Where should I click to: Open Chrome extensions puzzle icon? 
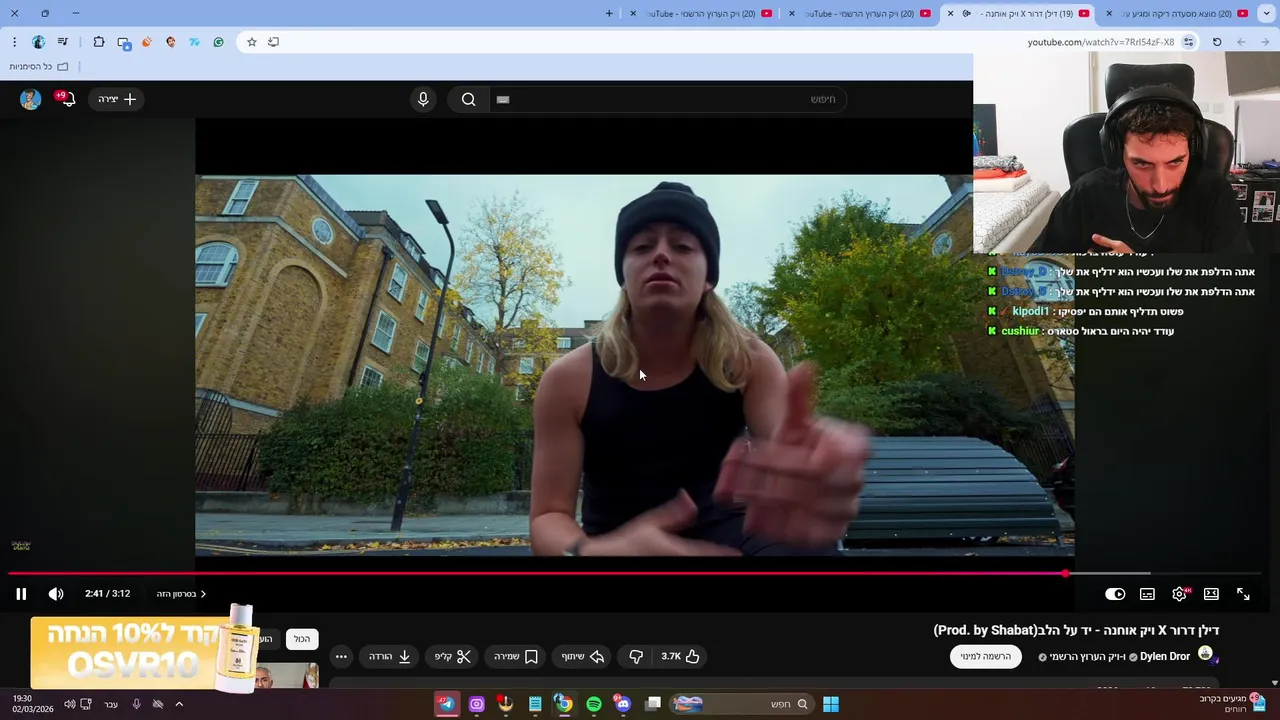[x=98, y=42]
